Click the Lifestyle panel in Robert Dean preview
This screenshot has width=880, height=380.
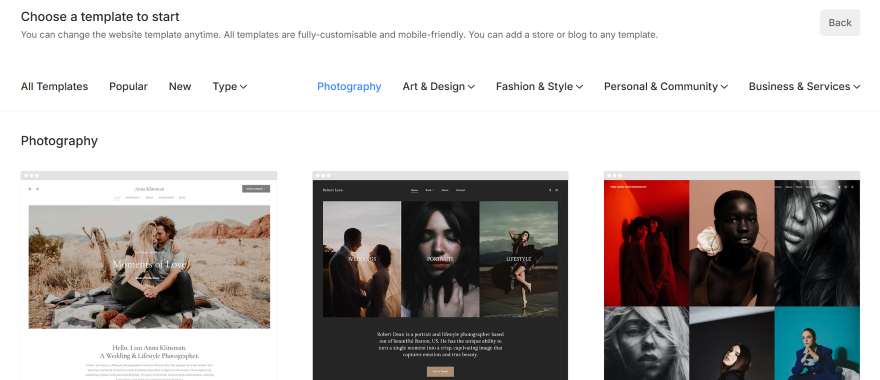[519, 259]
